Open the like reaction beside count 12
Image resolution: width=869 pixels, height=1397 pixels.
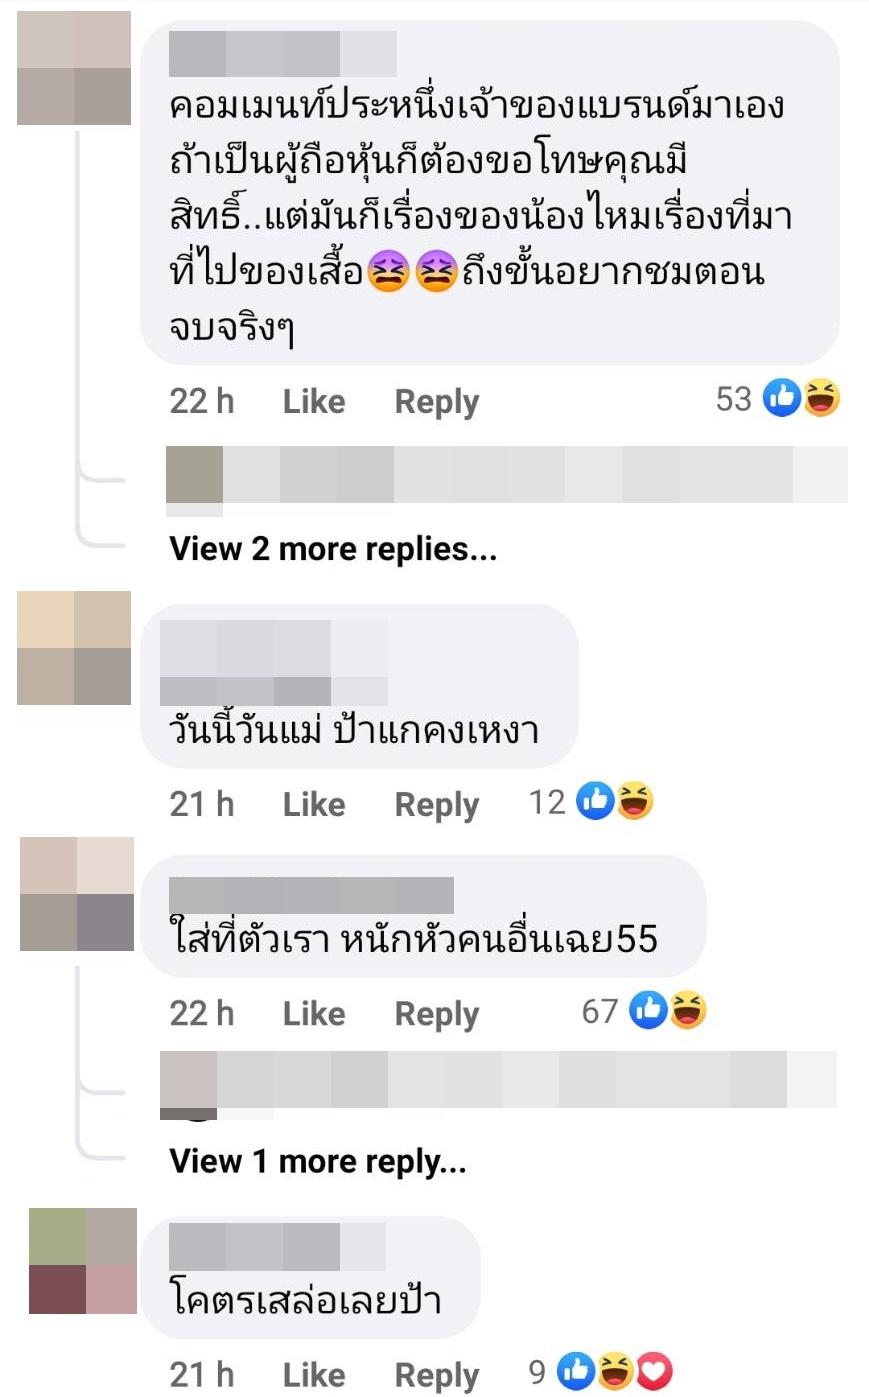click(595, 801)
